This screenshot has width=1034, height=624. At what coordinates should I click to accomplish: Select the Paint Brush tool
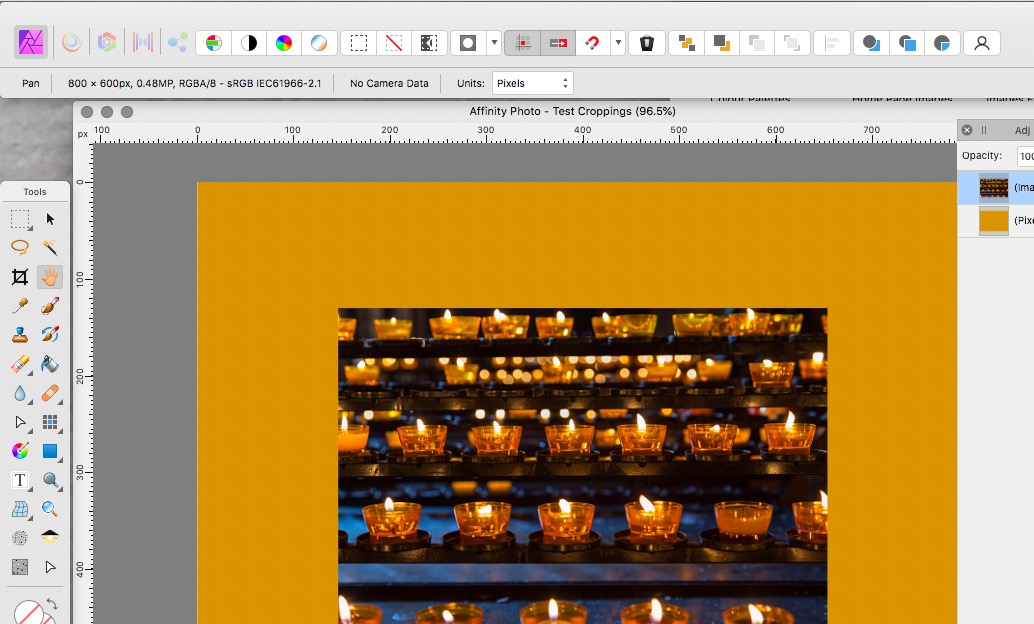[51, 306]
